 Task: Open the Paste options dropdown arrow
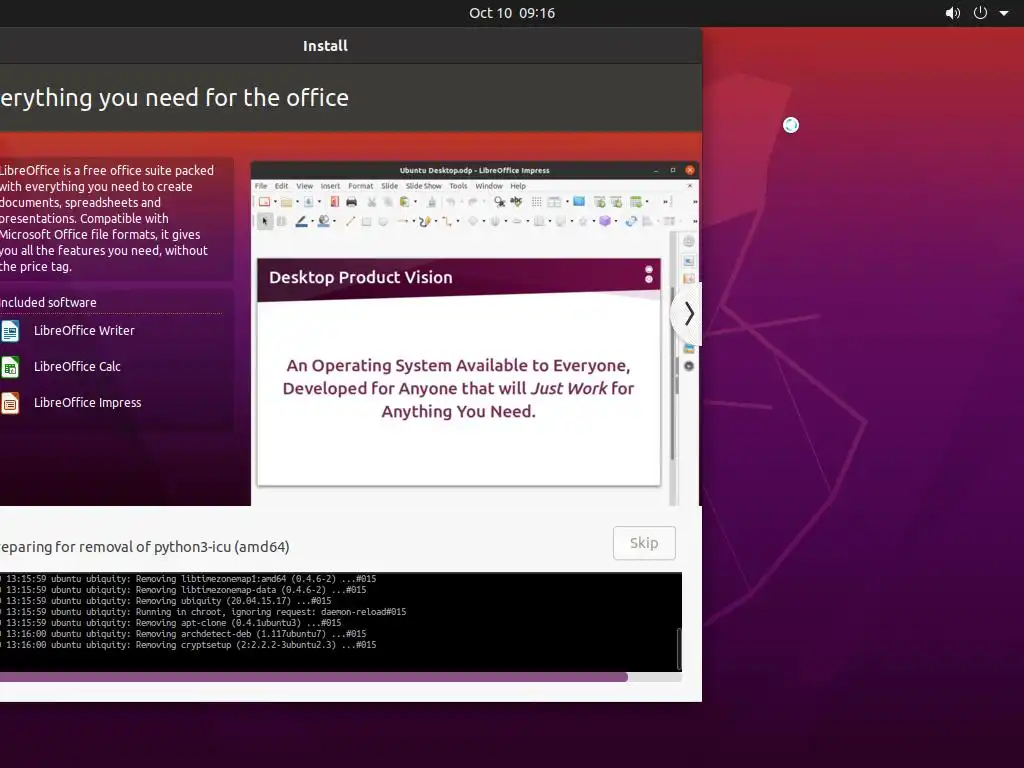pyautogui.click(x=415, y=202)
